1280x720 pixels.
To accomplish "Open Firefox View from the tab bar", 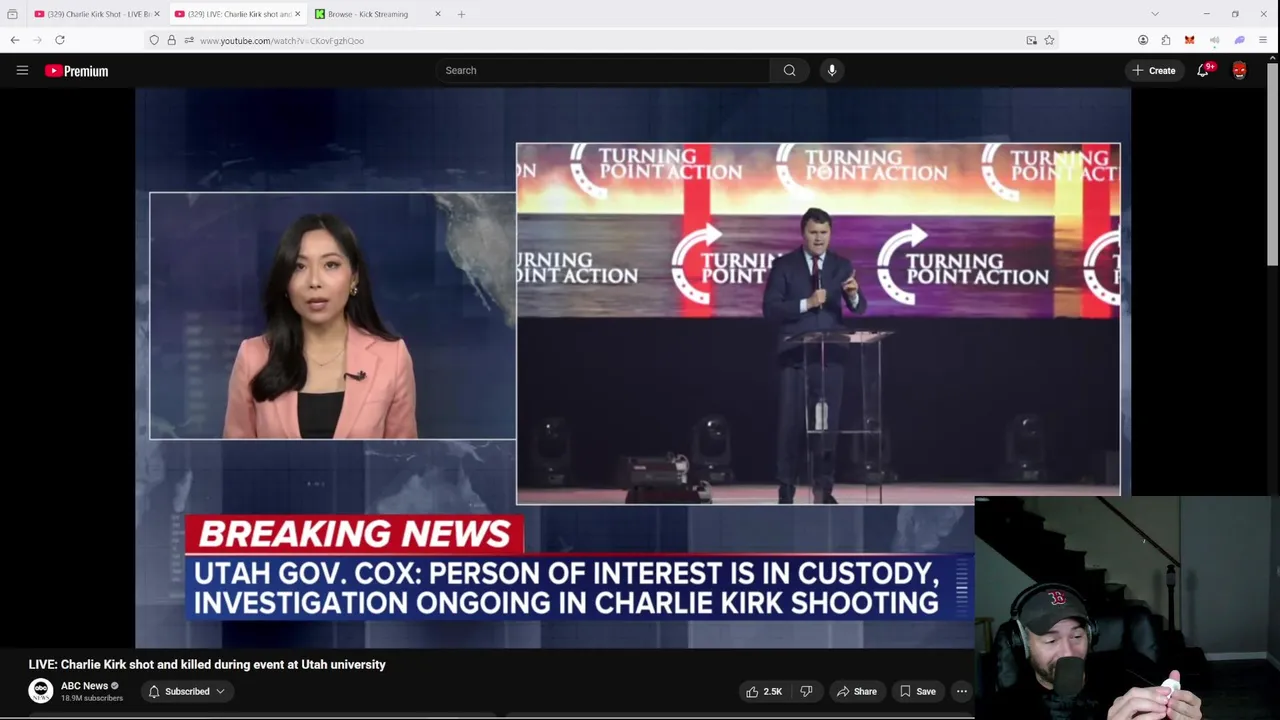I will coord(12,14).
